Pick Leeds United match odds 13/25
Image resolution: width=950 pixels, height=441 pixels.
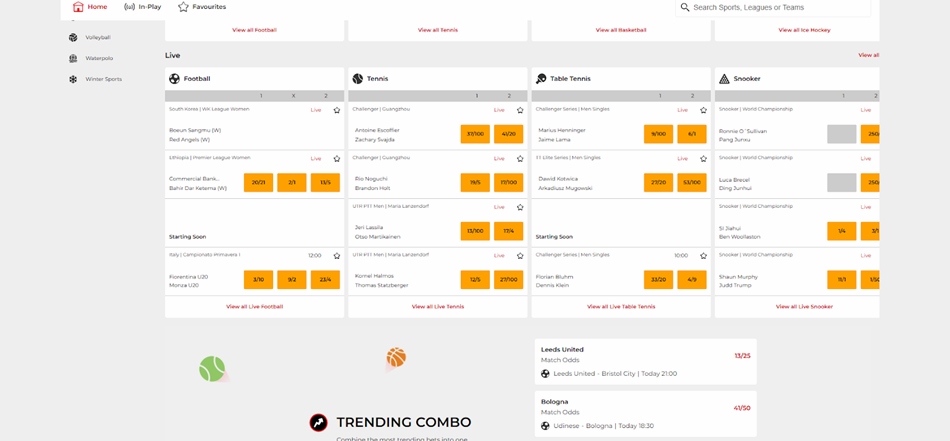742,356
